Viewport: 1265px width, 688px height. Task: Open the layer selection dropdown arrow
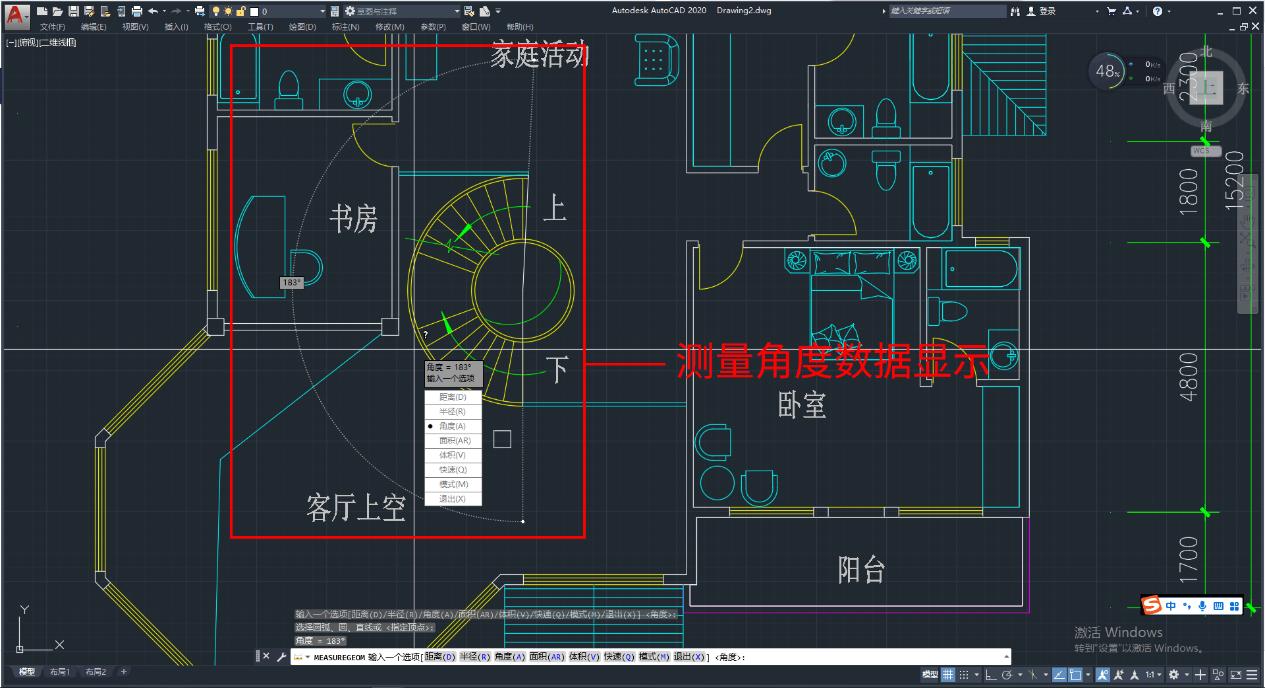[x=322, y=10]
